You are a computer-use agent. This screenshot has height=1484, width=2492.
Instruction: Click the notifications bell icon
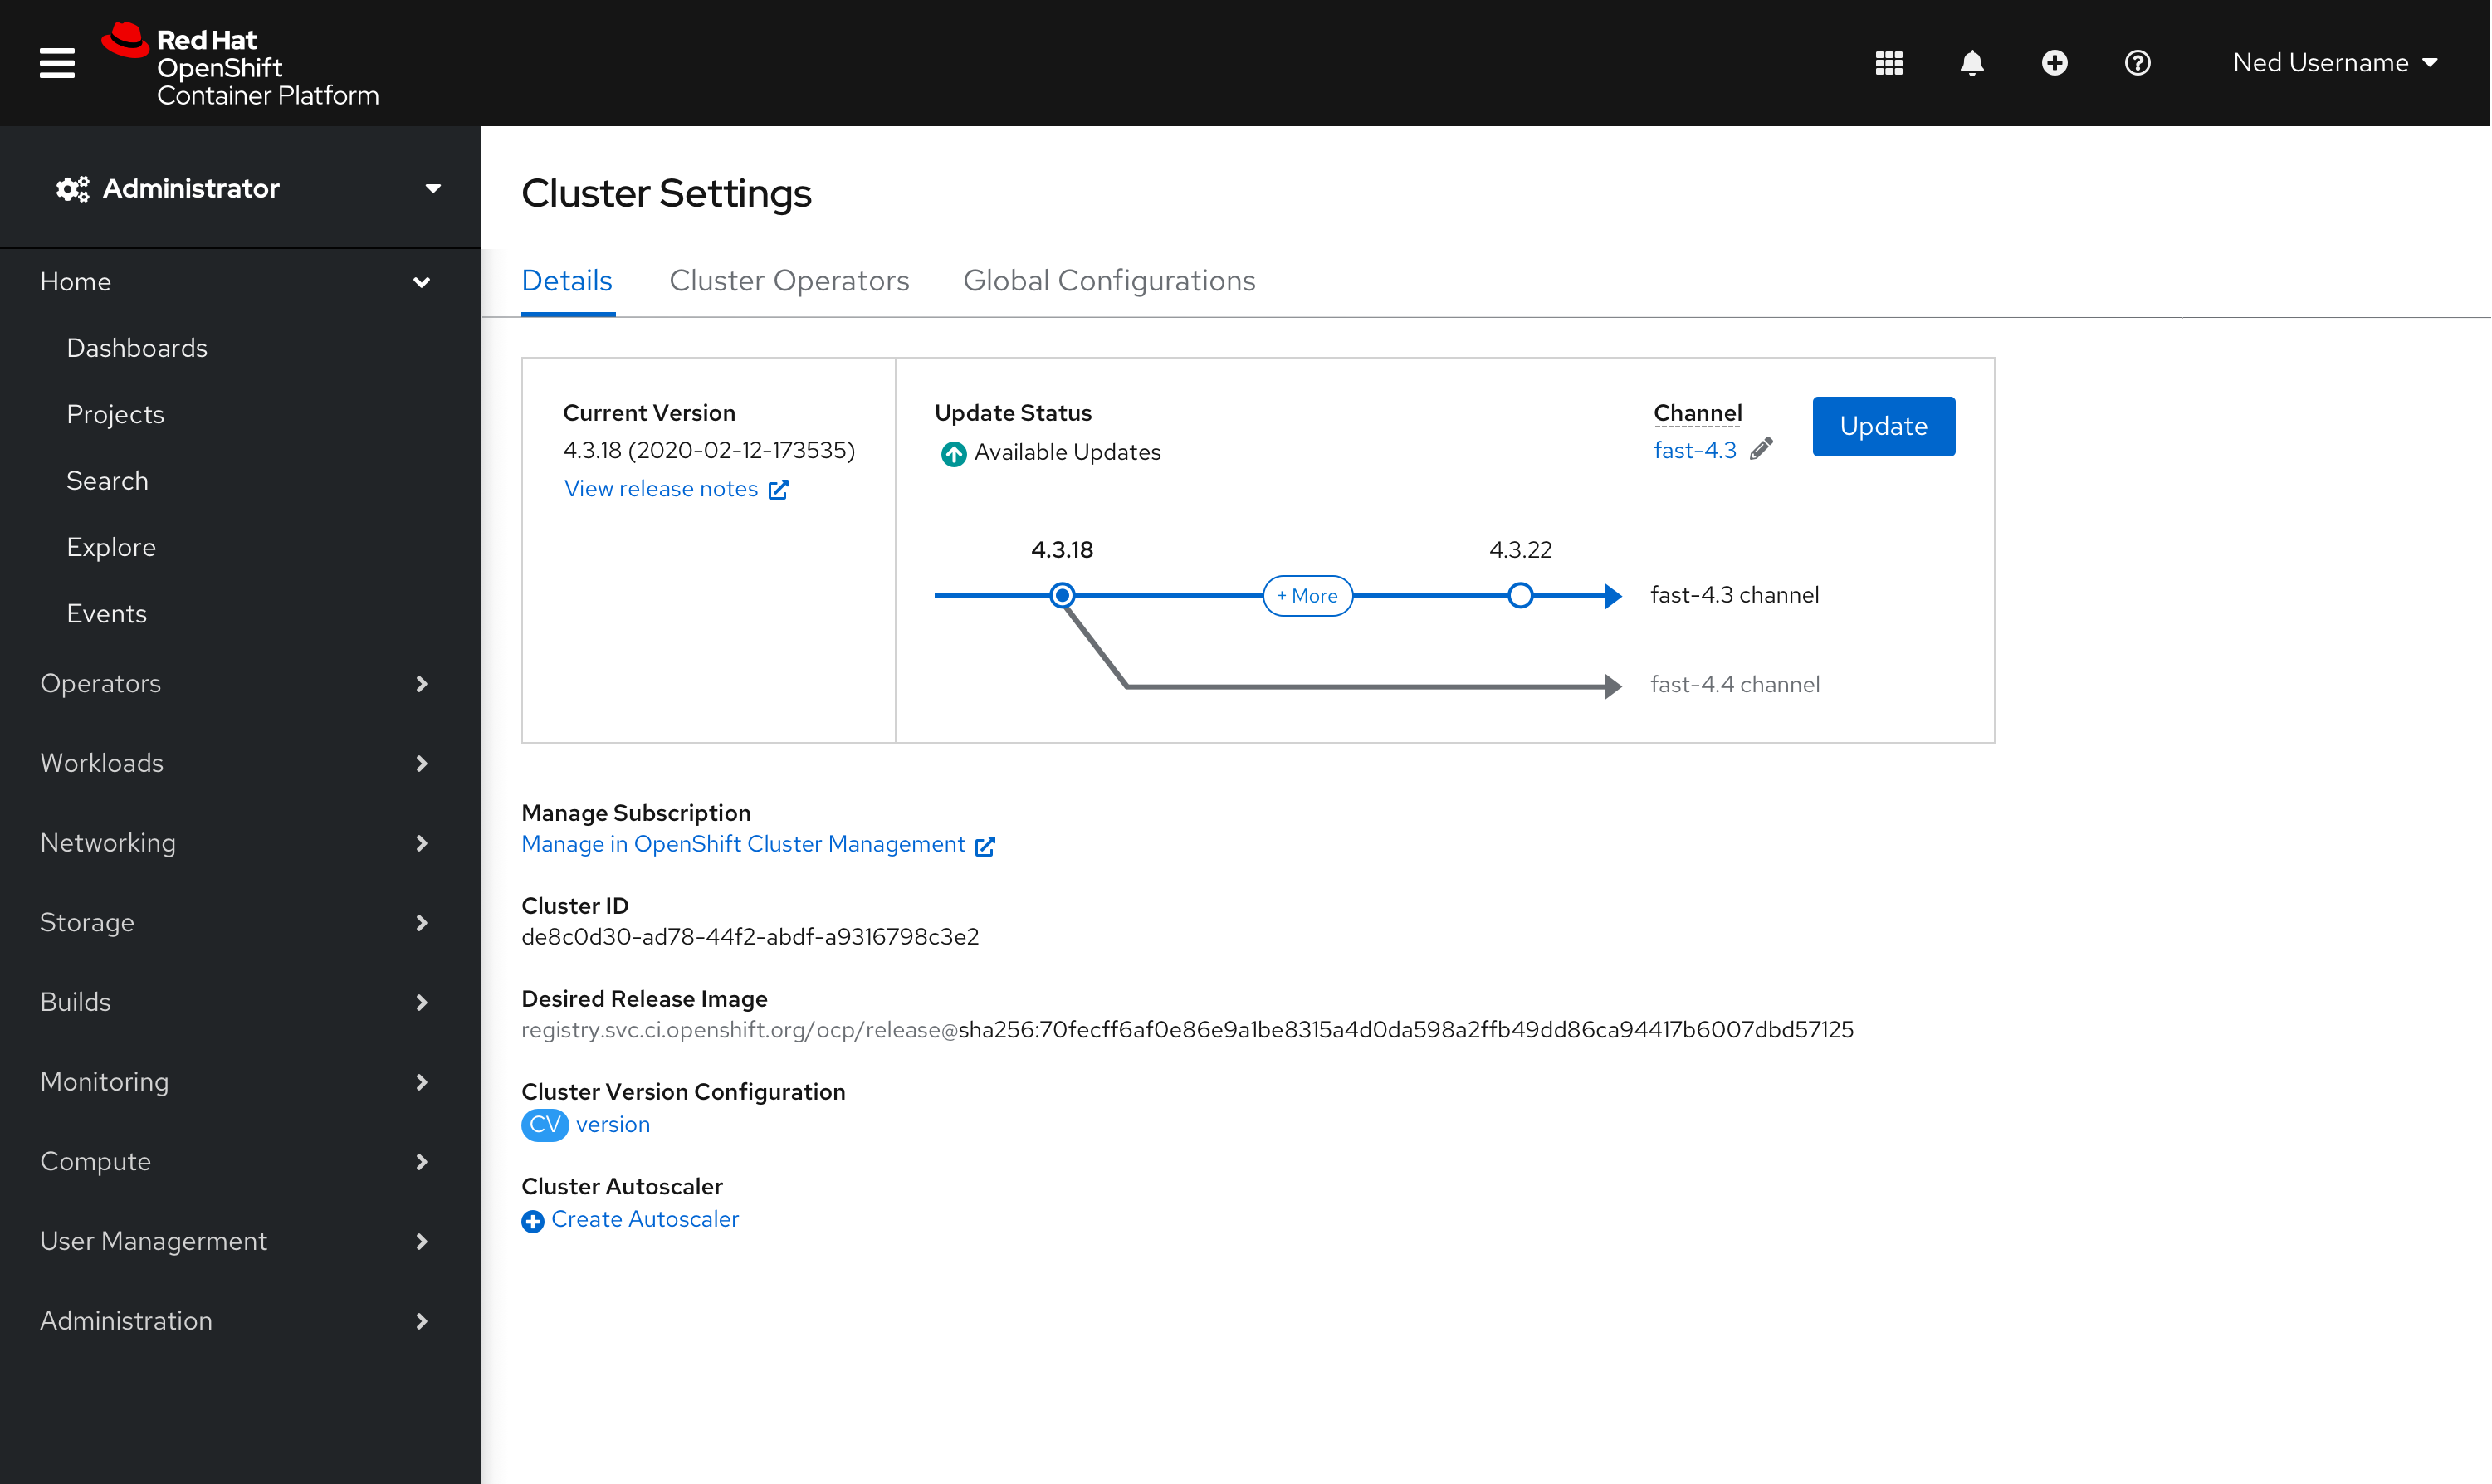click(1972, 61)
